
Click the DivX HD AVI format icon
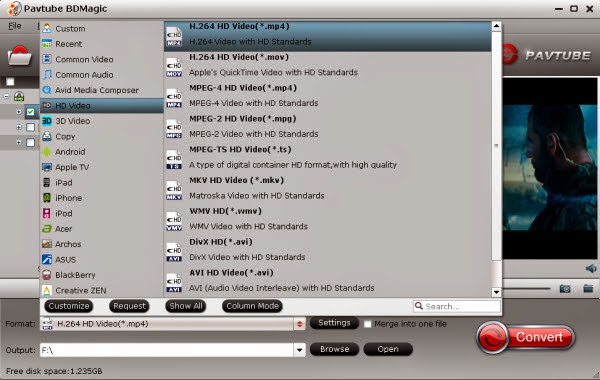174,252
